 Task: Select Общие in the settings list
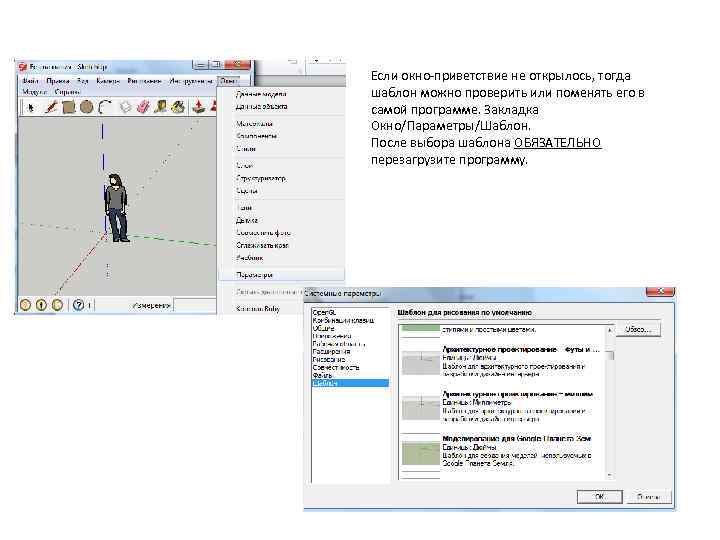pos(323,328)
